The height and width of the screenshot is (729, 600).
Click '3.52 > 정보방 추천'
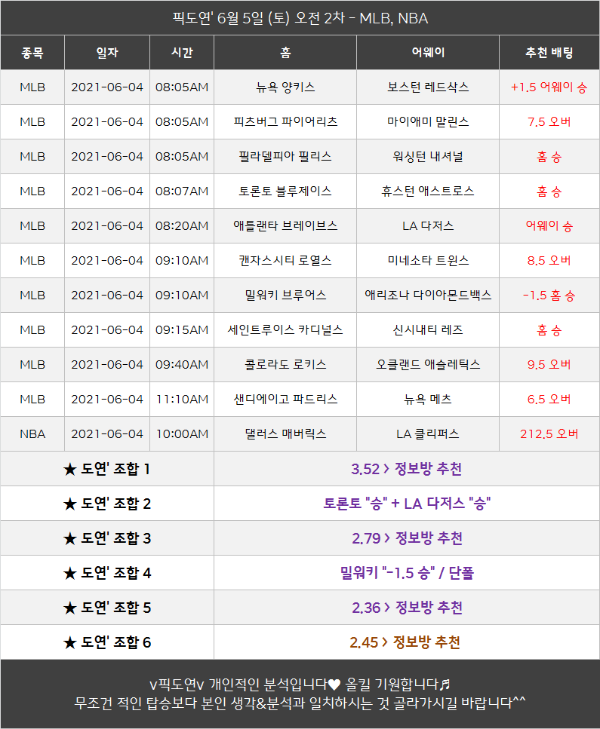click(x=406, y=469)
